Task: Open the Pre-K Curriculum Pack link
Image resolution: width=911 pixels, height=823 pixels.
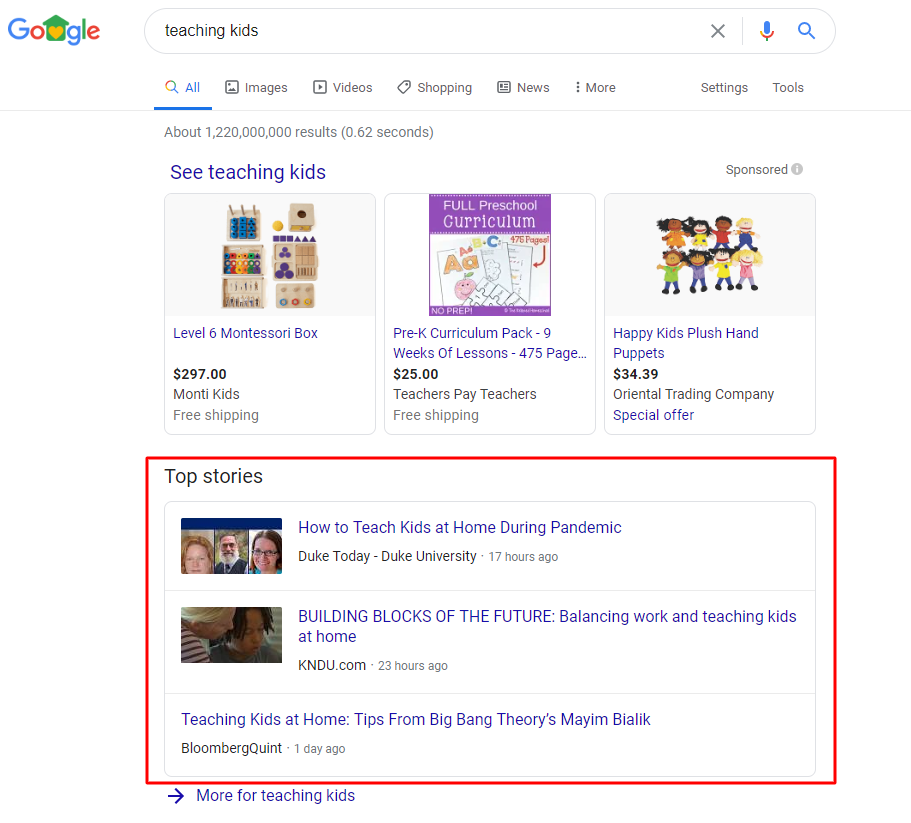Action: [490, 343]
